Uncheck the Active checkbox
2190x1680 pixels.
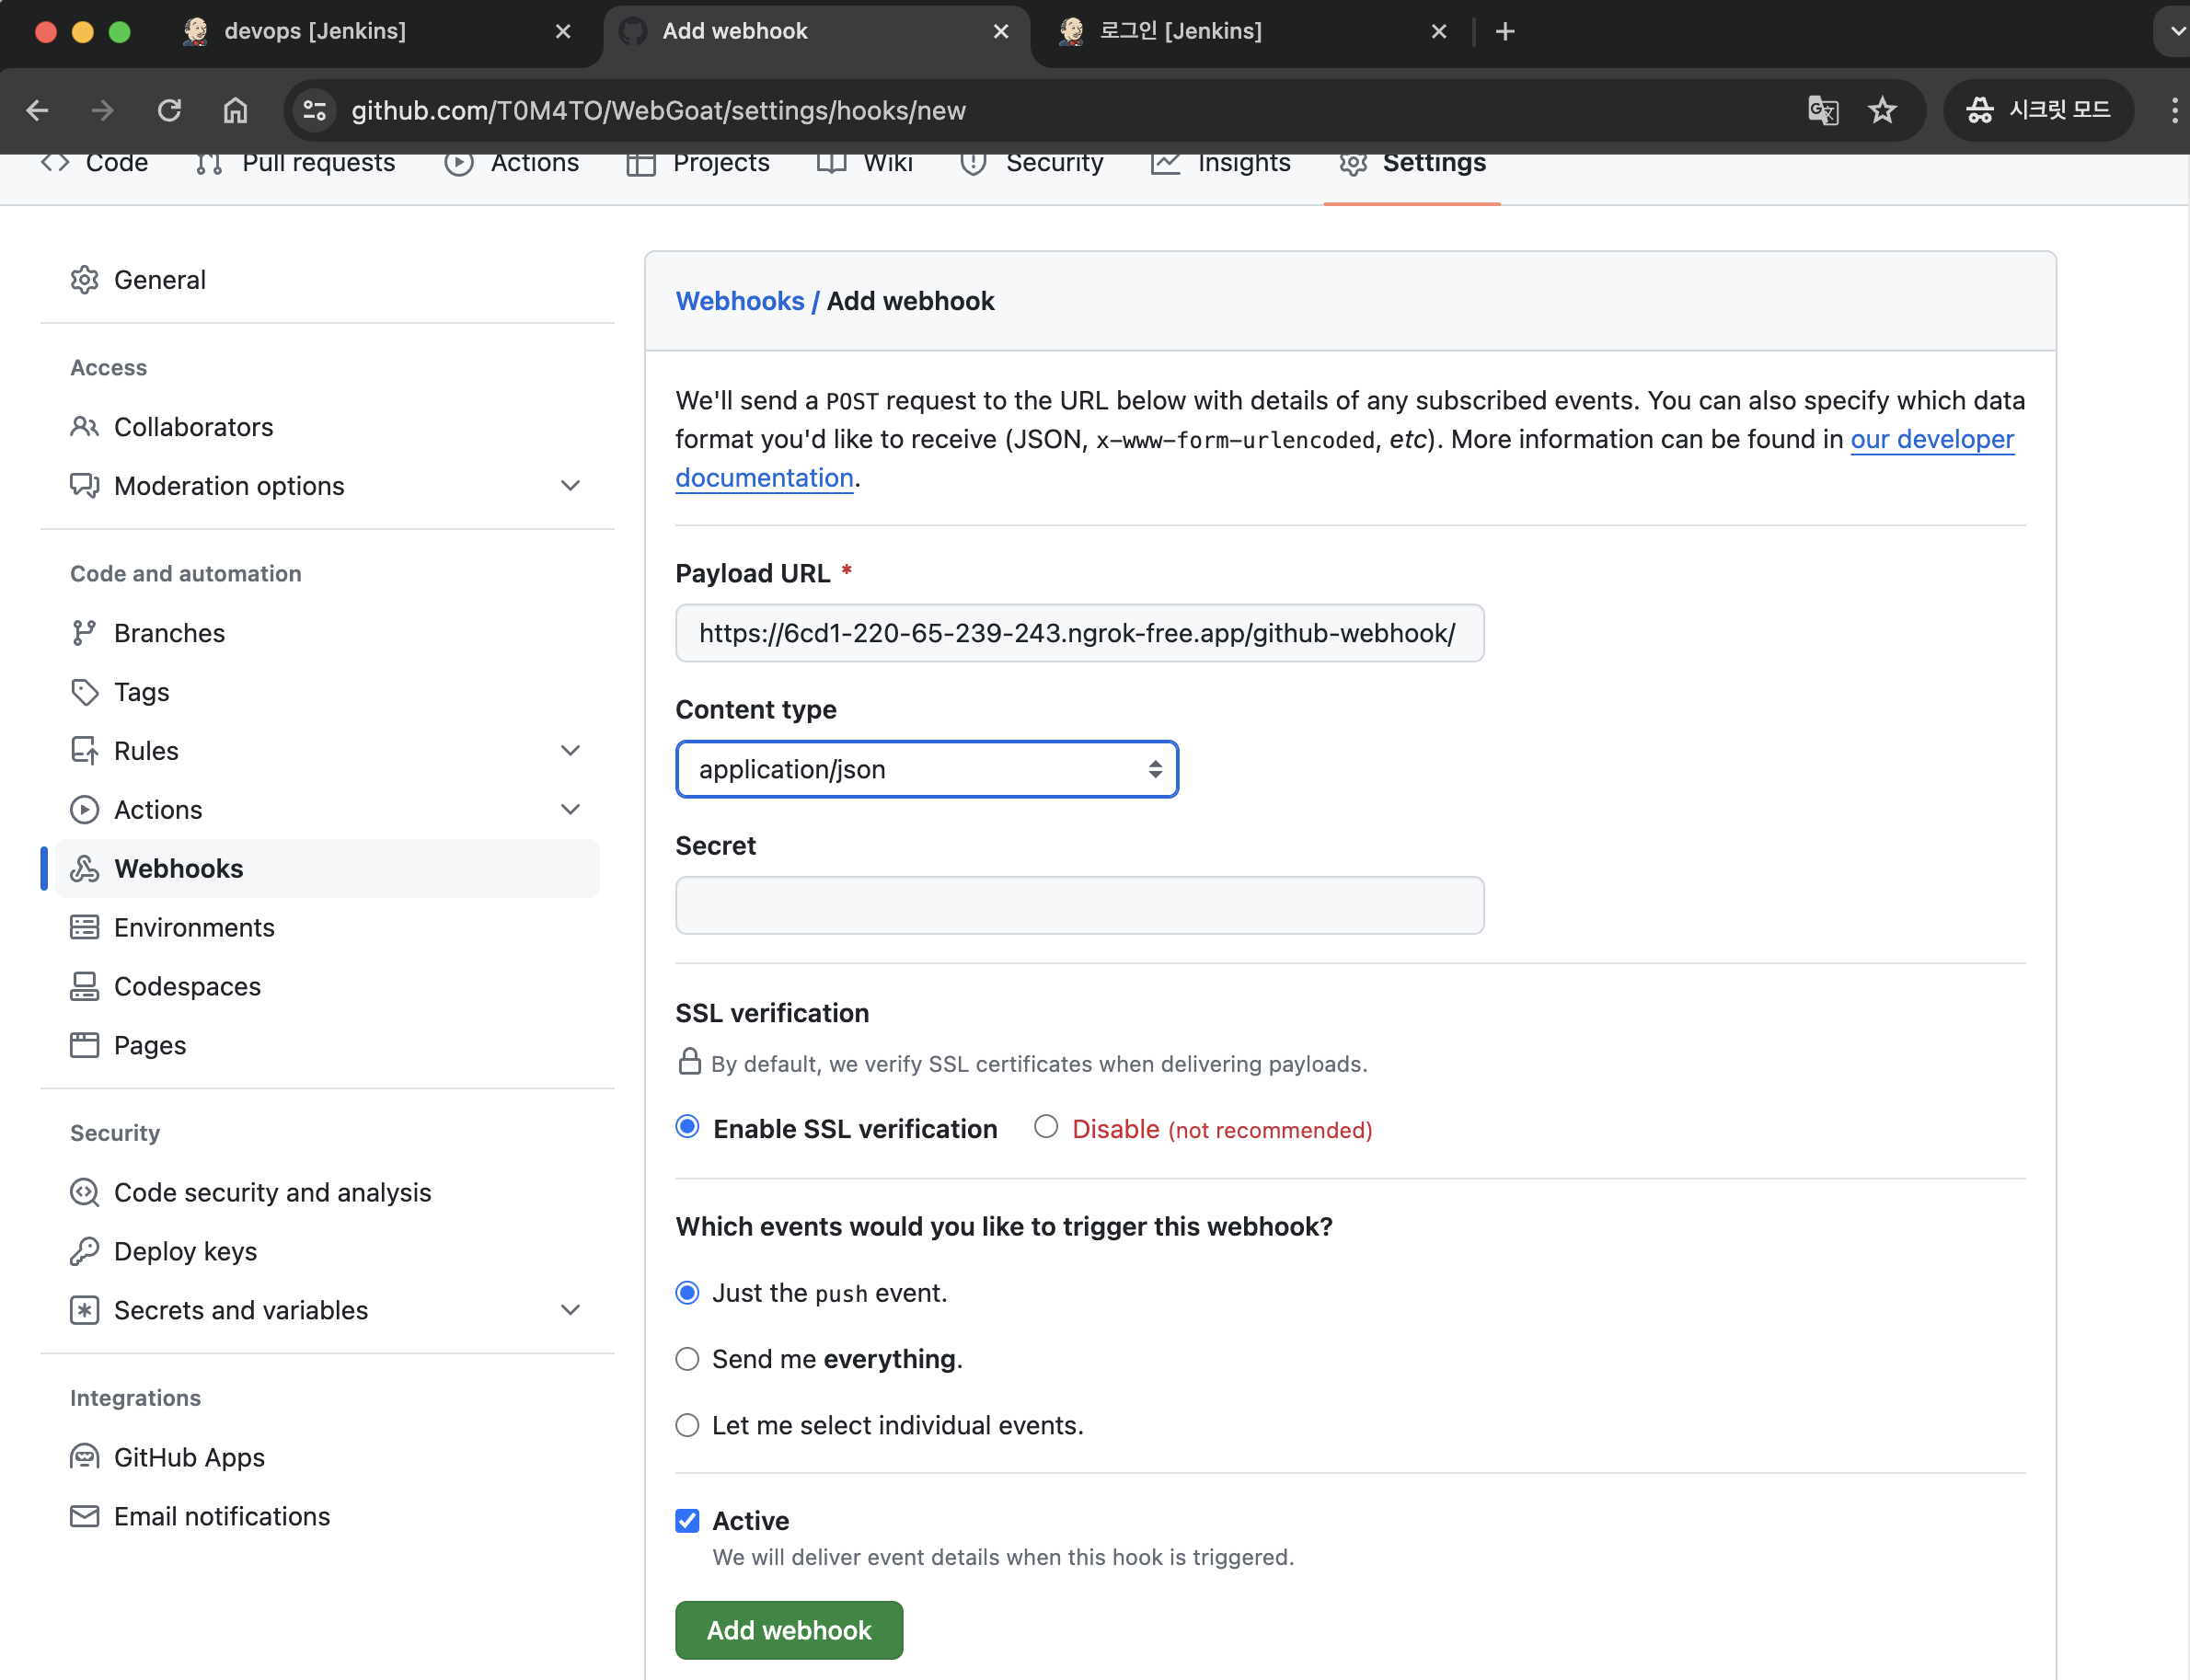(687, 1521)
